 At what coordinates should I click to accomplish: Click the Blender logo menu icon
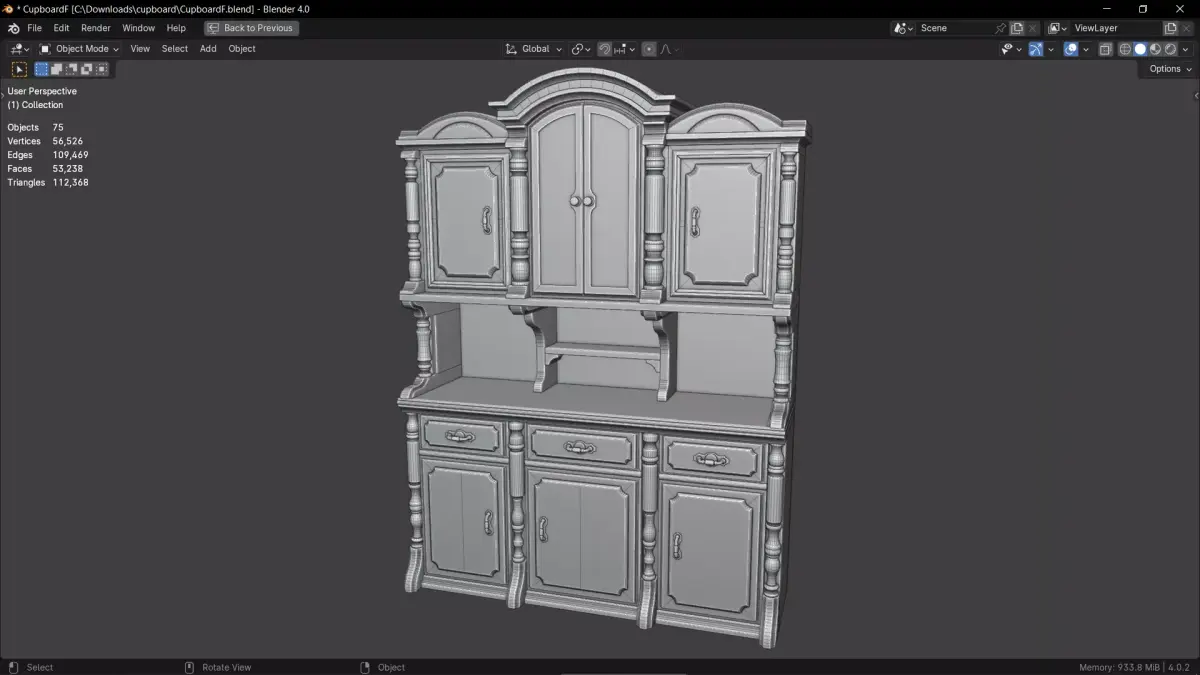(x=13, y=28)
